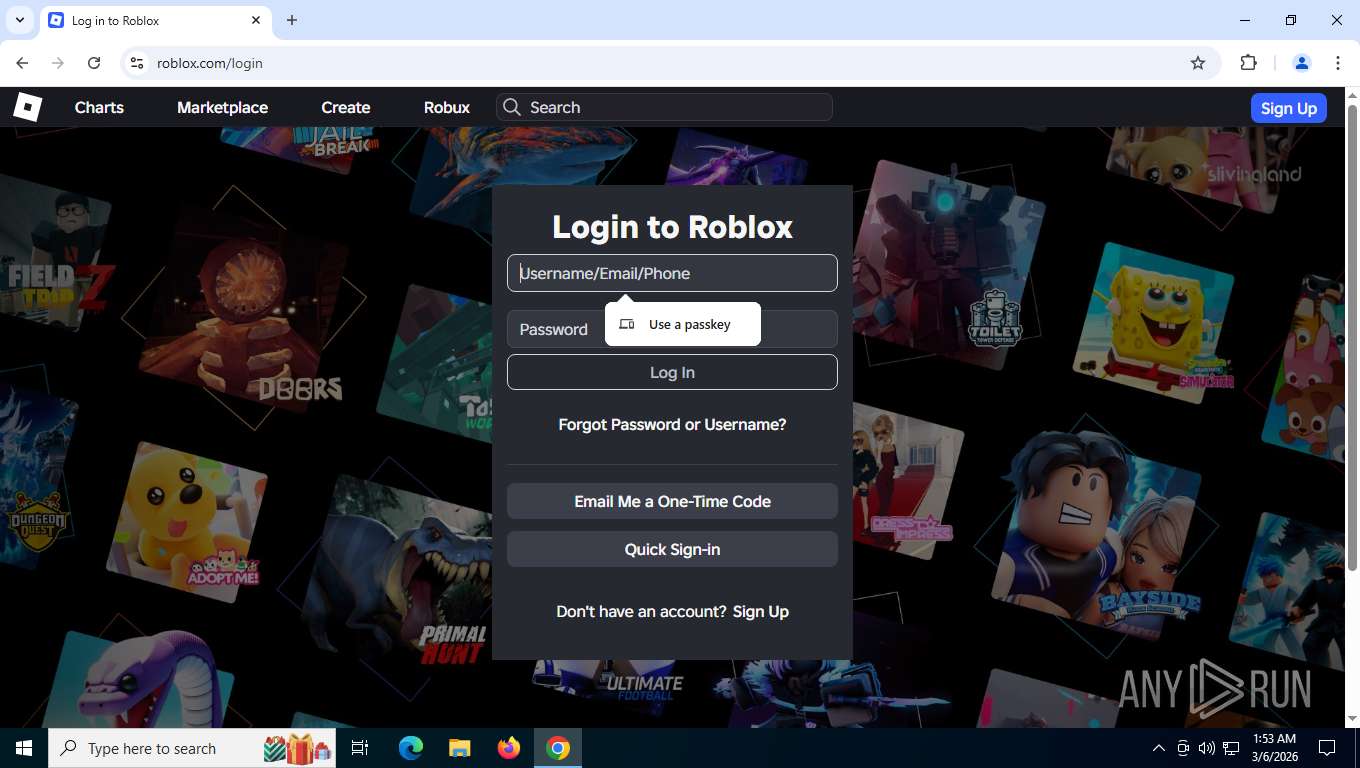Image resolution: width=1360 pixels, height=768 pixels.
Task: Open network status tray icon
Action: (1231, 748)
